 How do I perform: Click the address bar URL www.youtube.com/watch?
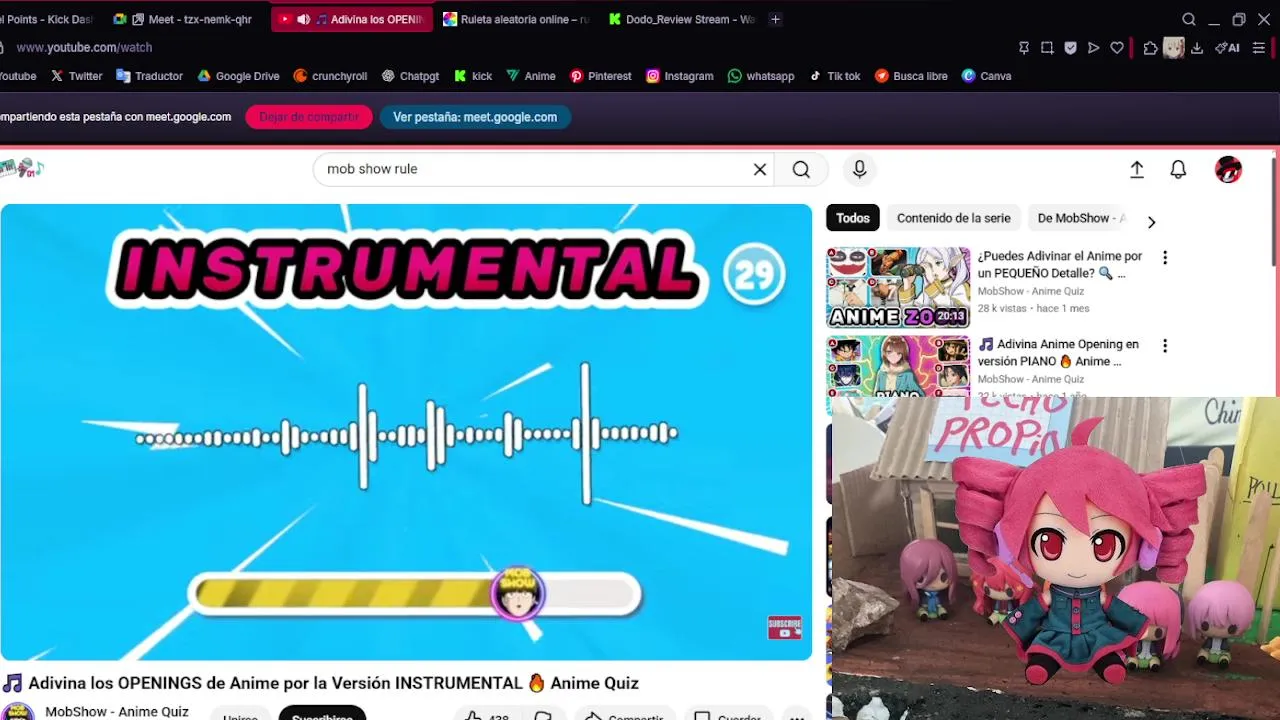[x=84, y=47]
